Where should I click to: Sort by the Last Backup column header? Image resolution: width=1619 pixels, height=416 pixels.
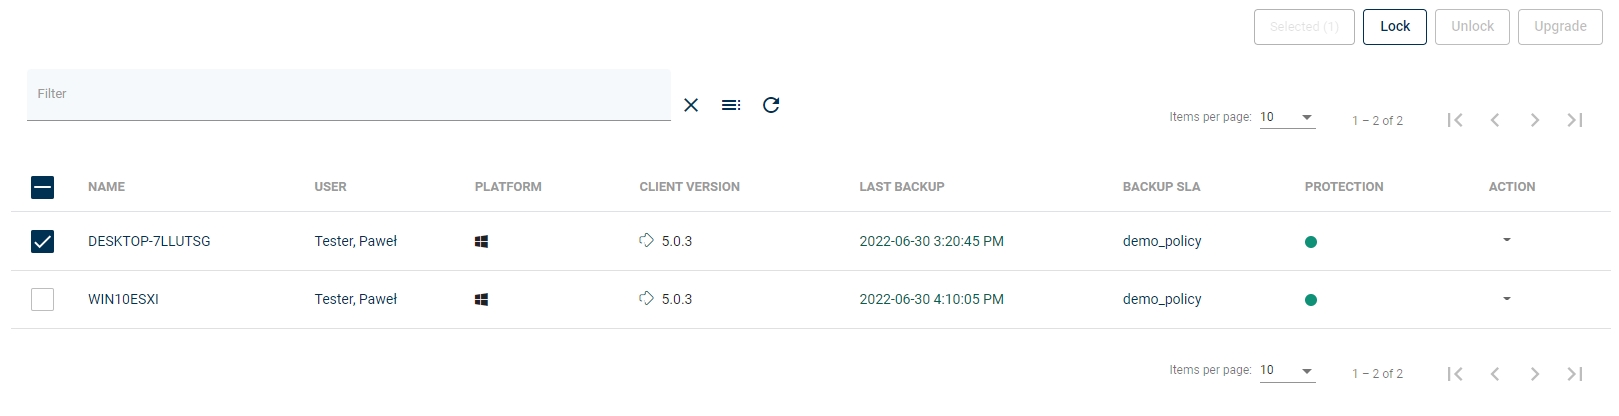coord(901,187)
